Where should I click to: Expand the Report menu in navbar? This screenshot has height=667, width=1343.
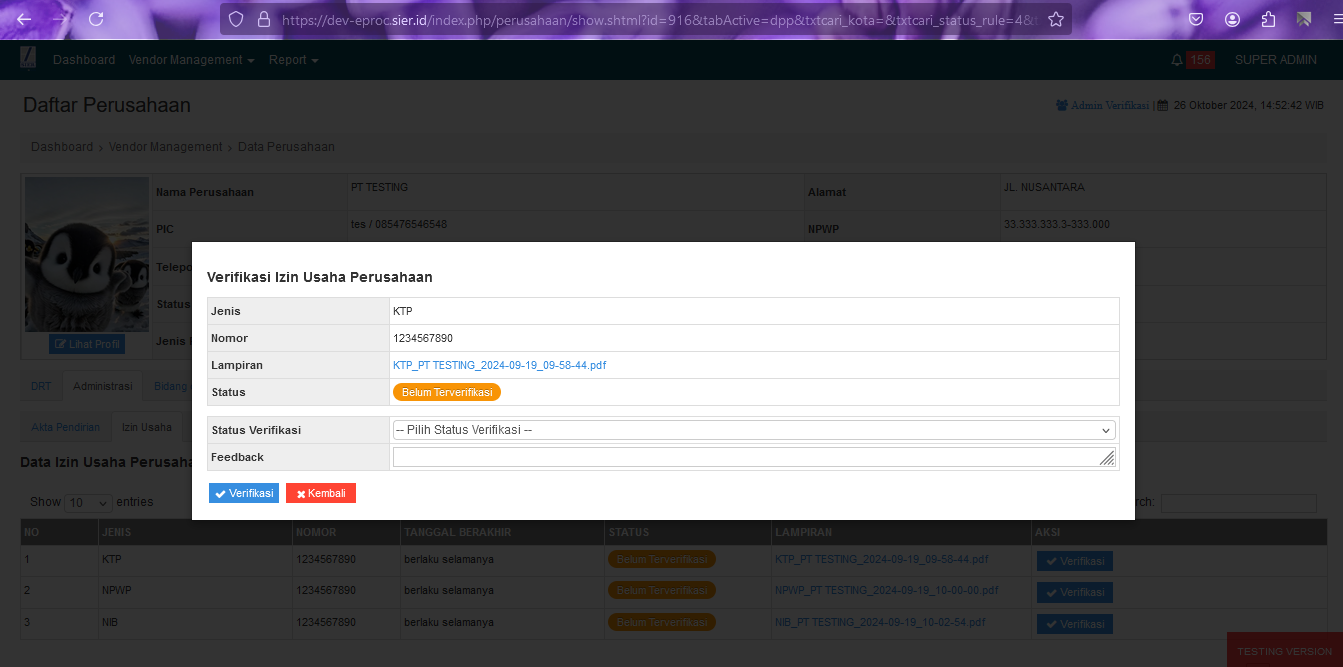293,60
